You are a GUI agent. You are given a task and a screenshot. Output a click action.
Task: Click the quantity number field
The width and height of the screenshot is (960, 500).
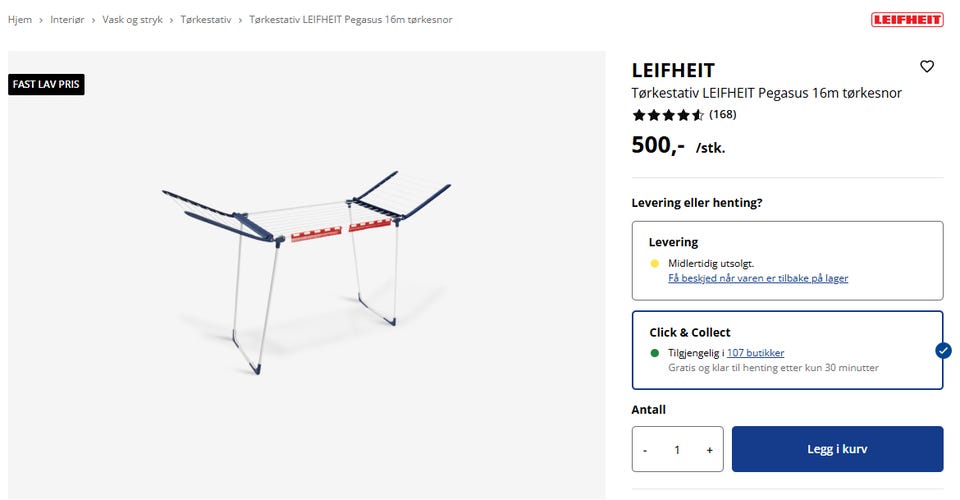677,450
